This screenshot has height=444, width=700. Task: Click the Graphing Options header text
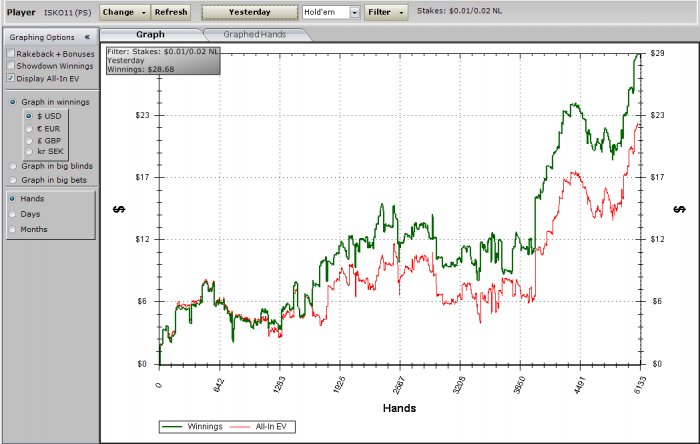coord(42,37)
